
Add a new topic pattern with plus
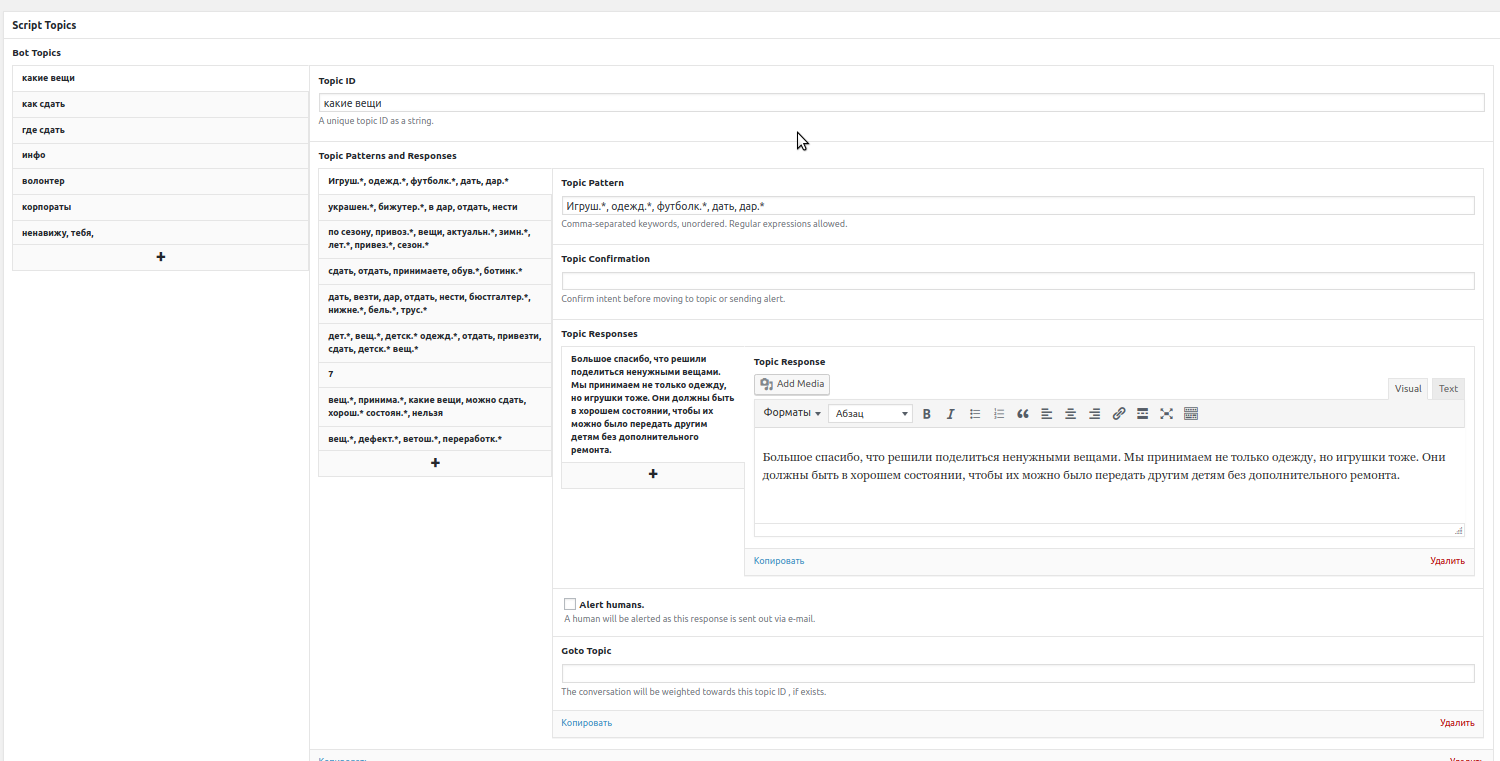point(435,463)
